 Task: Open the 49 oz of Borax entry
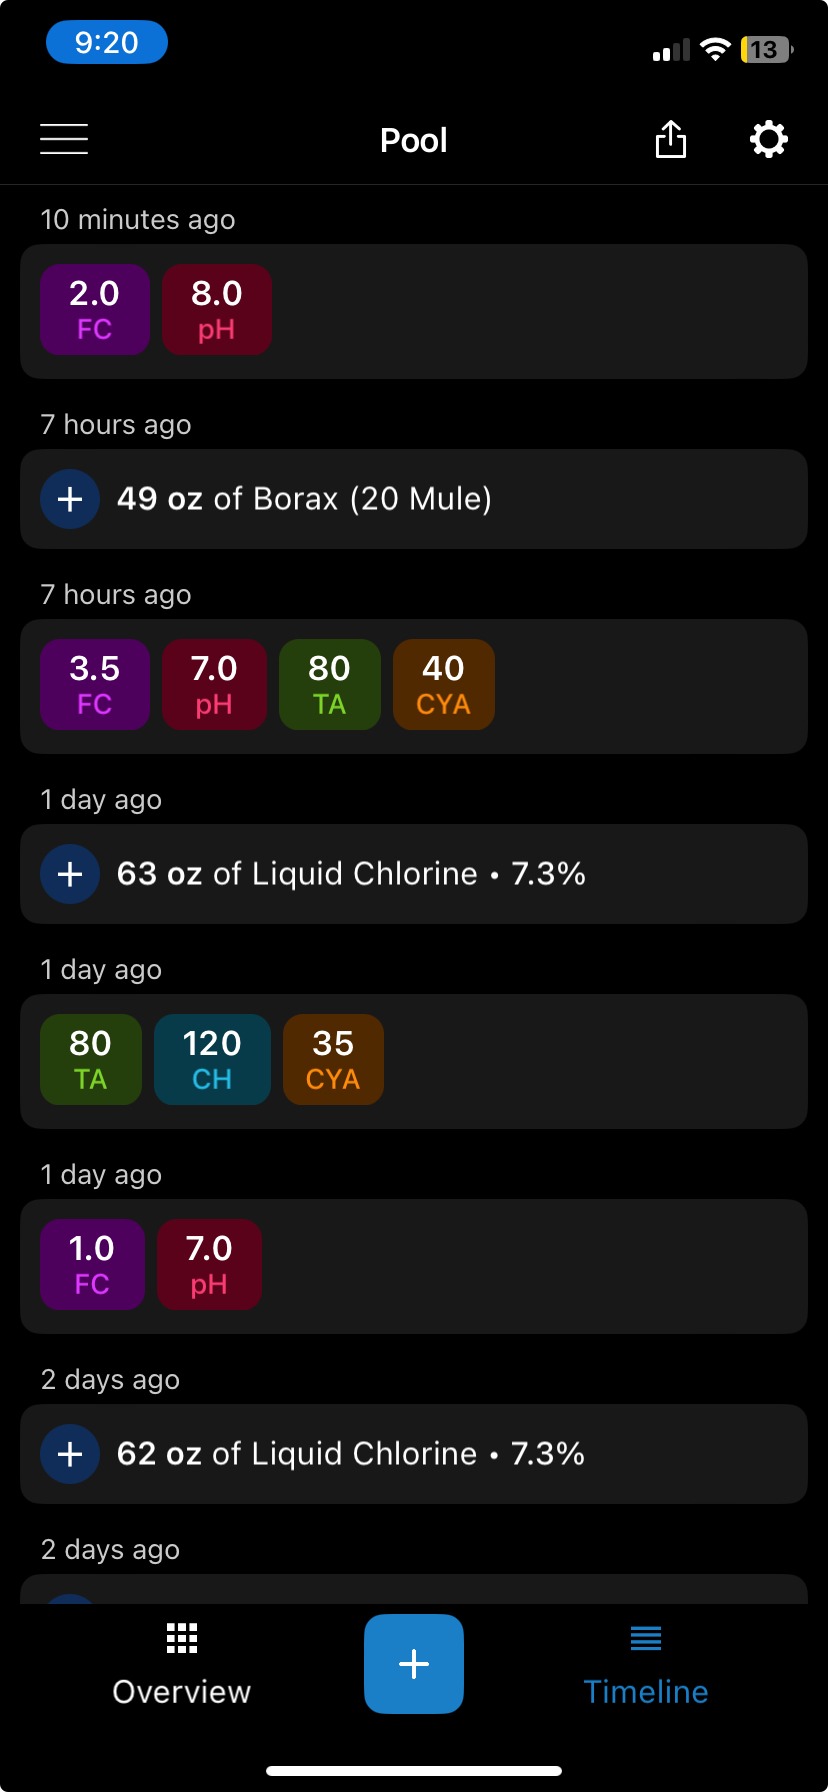pos(414,499)
